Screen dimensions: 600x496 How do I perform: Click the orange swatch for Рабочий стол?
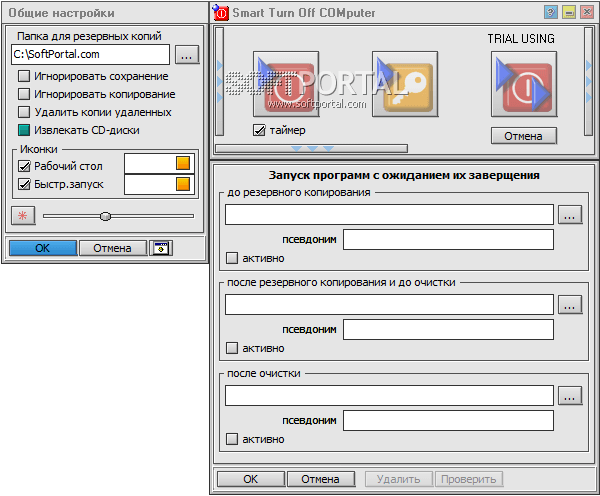[183, 163]
